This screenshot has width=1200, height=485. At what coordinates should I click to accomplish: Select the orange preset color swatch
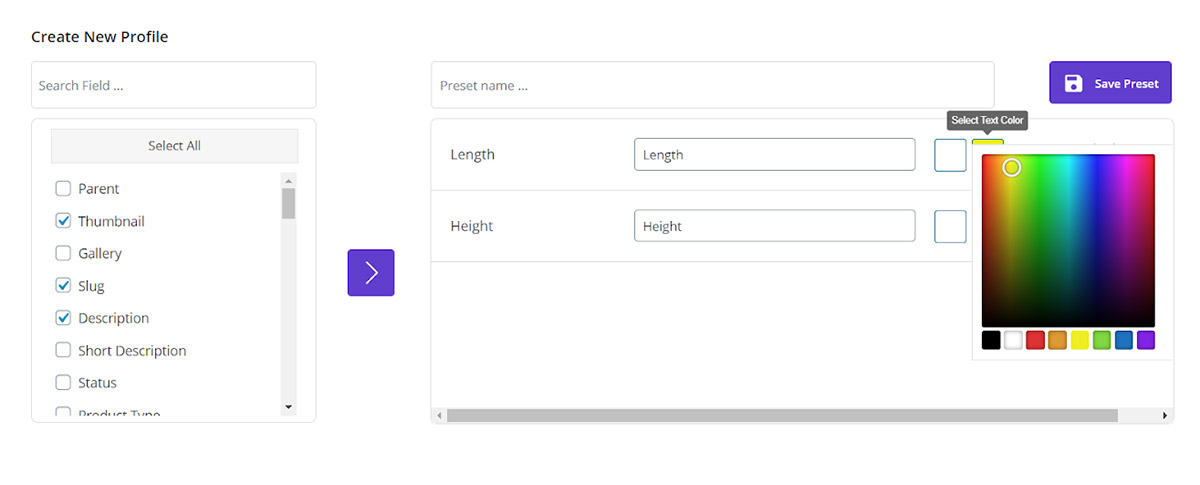coord(1057,340)
